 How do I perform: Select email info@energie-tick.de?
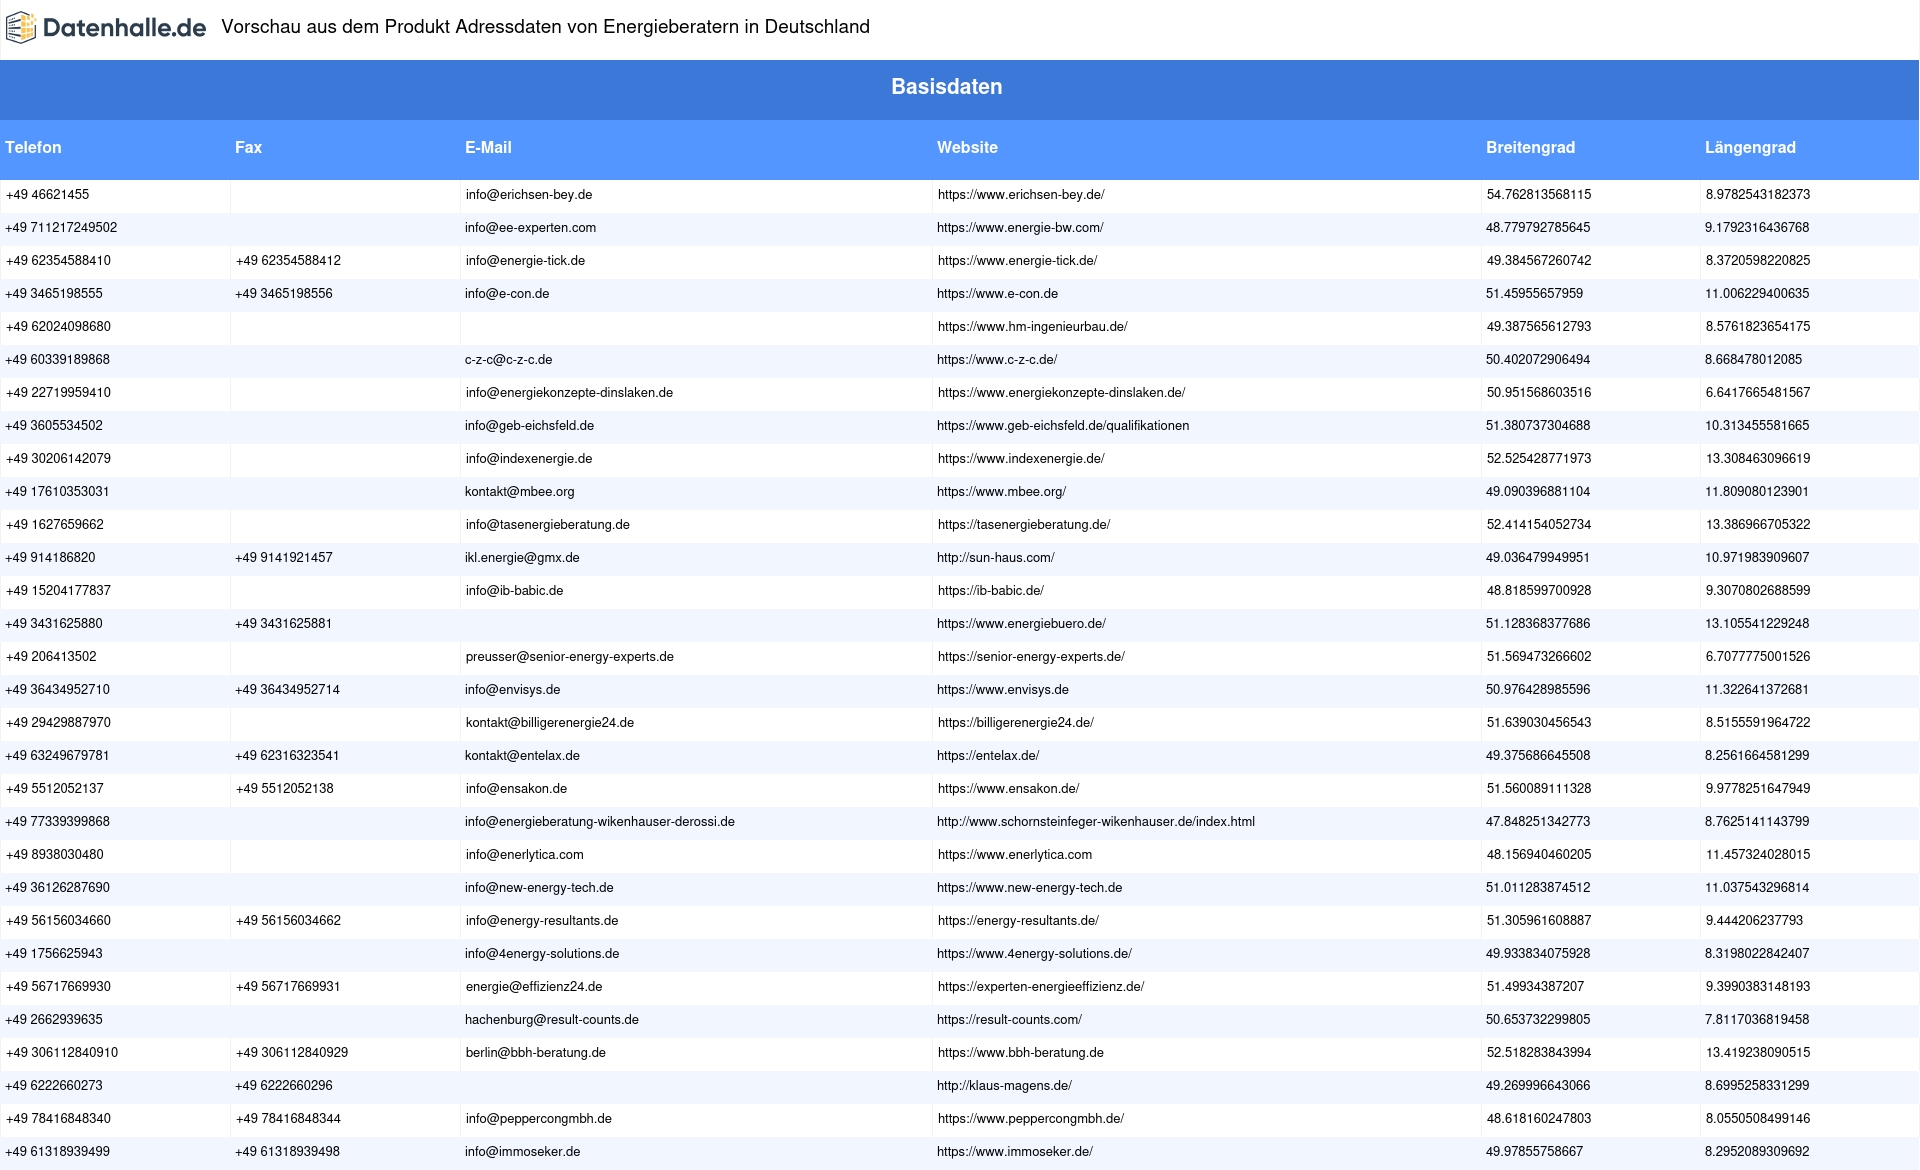[x=525, y=261]
